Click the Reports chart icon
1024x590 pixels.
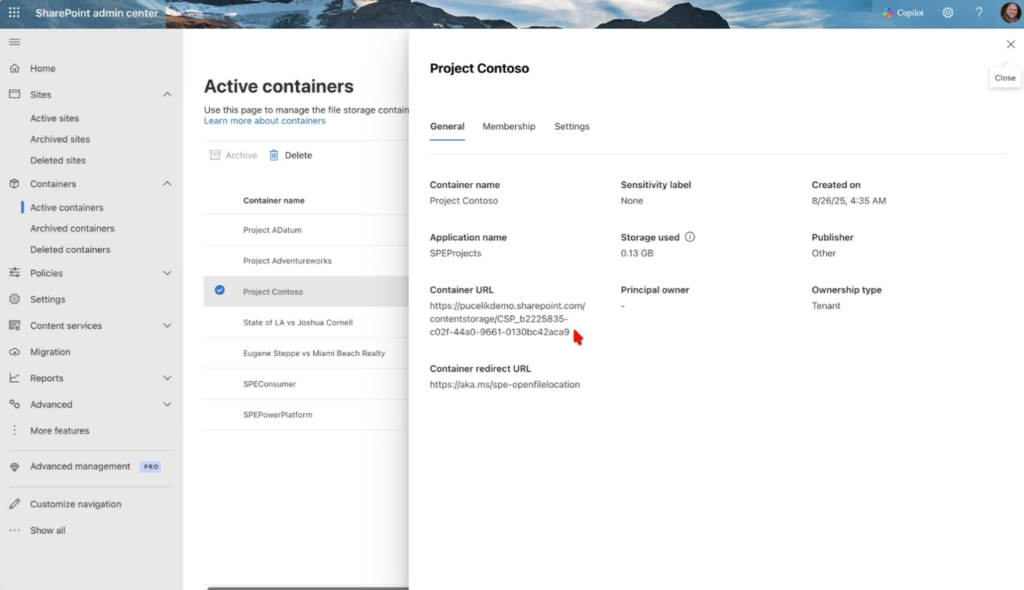[x=14, y=378]
